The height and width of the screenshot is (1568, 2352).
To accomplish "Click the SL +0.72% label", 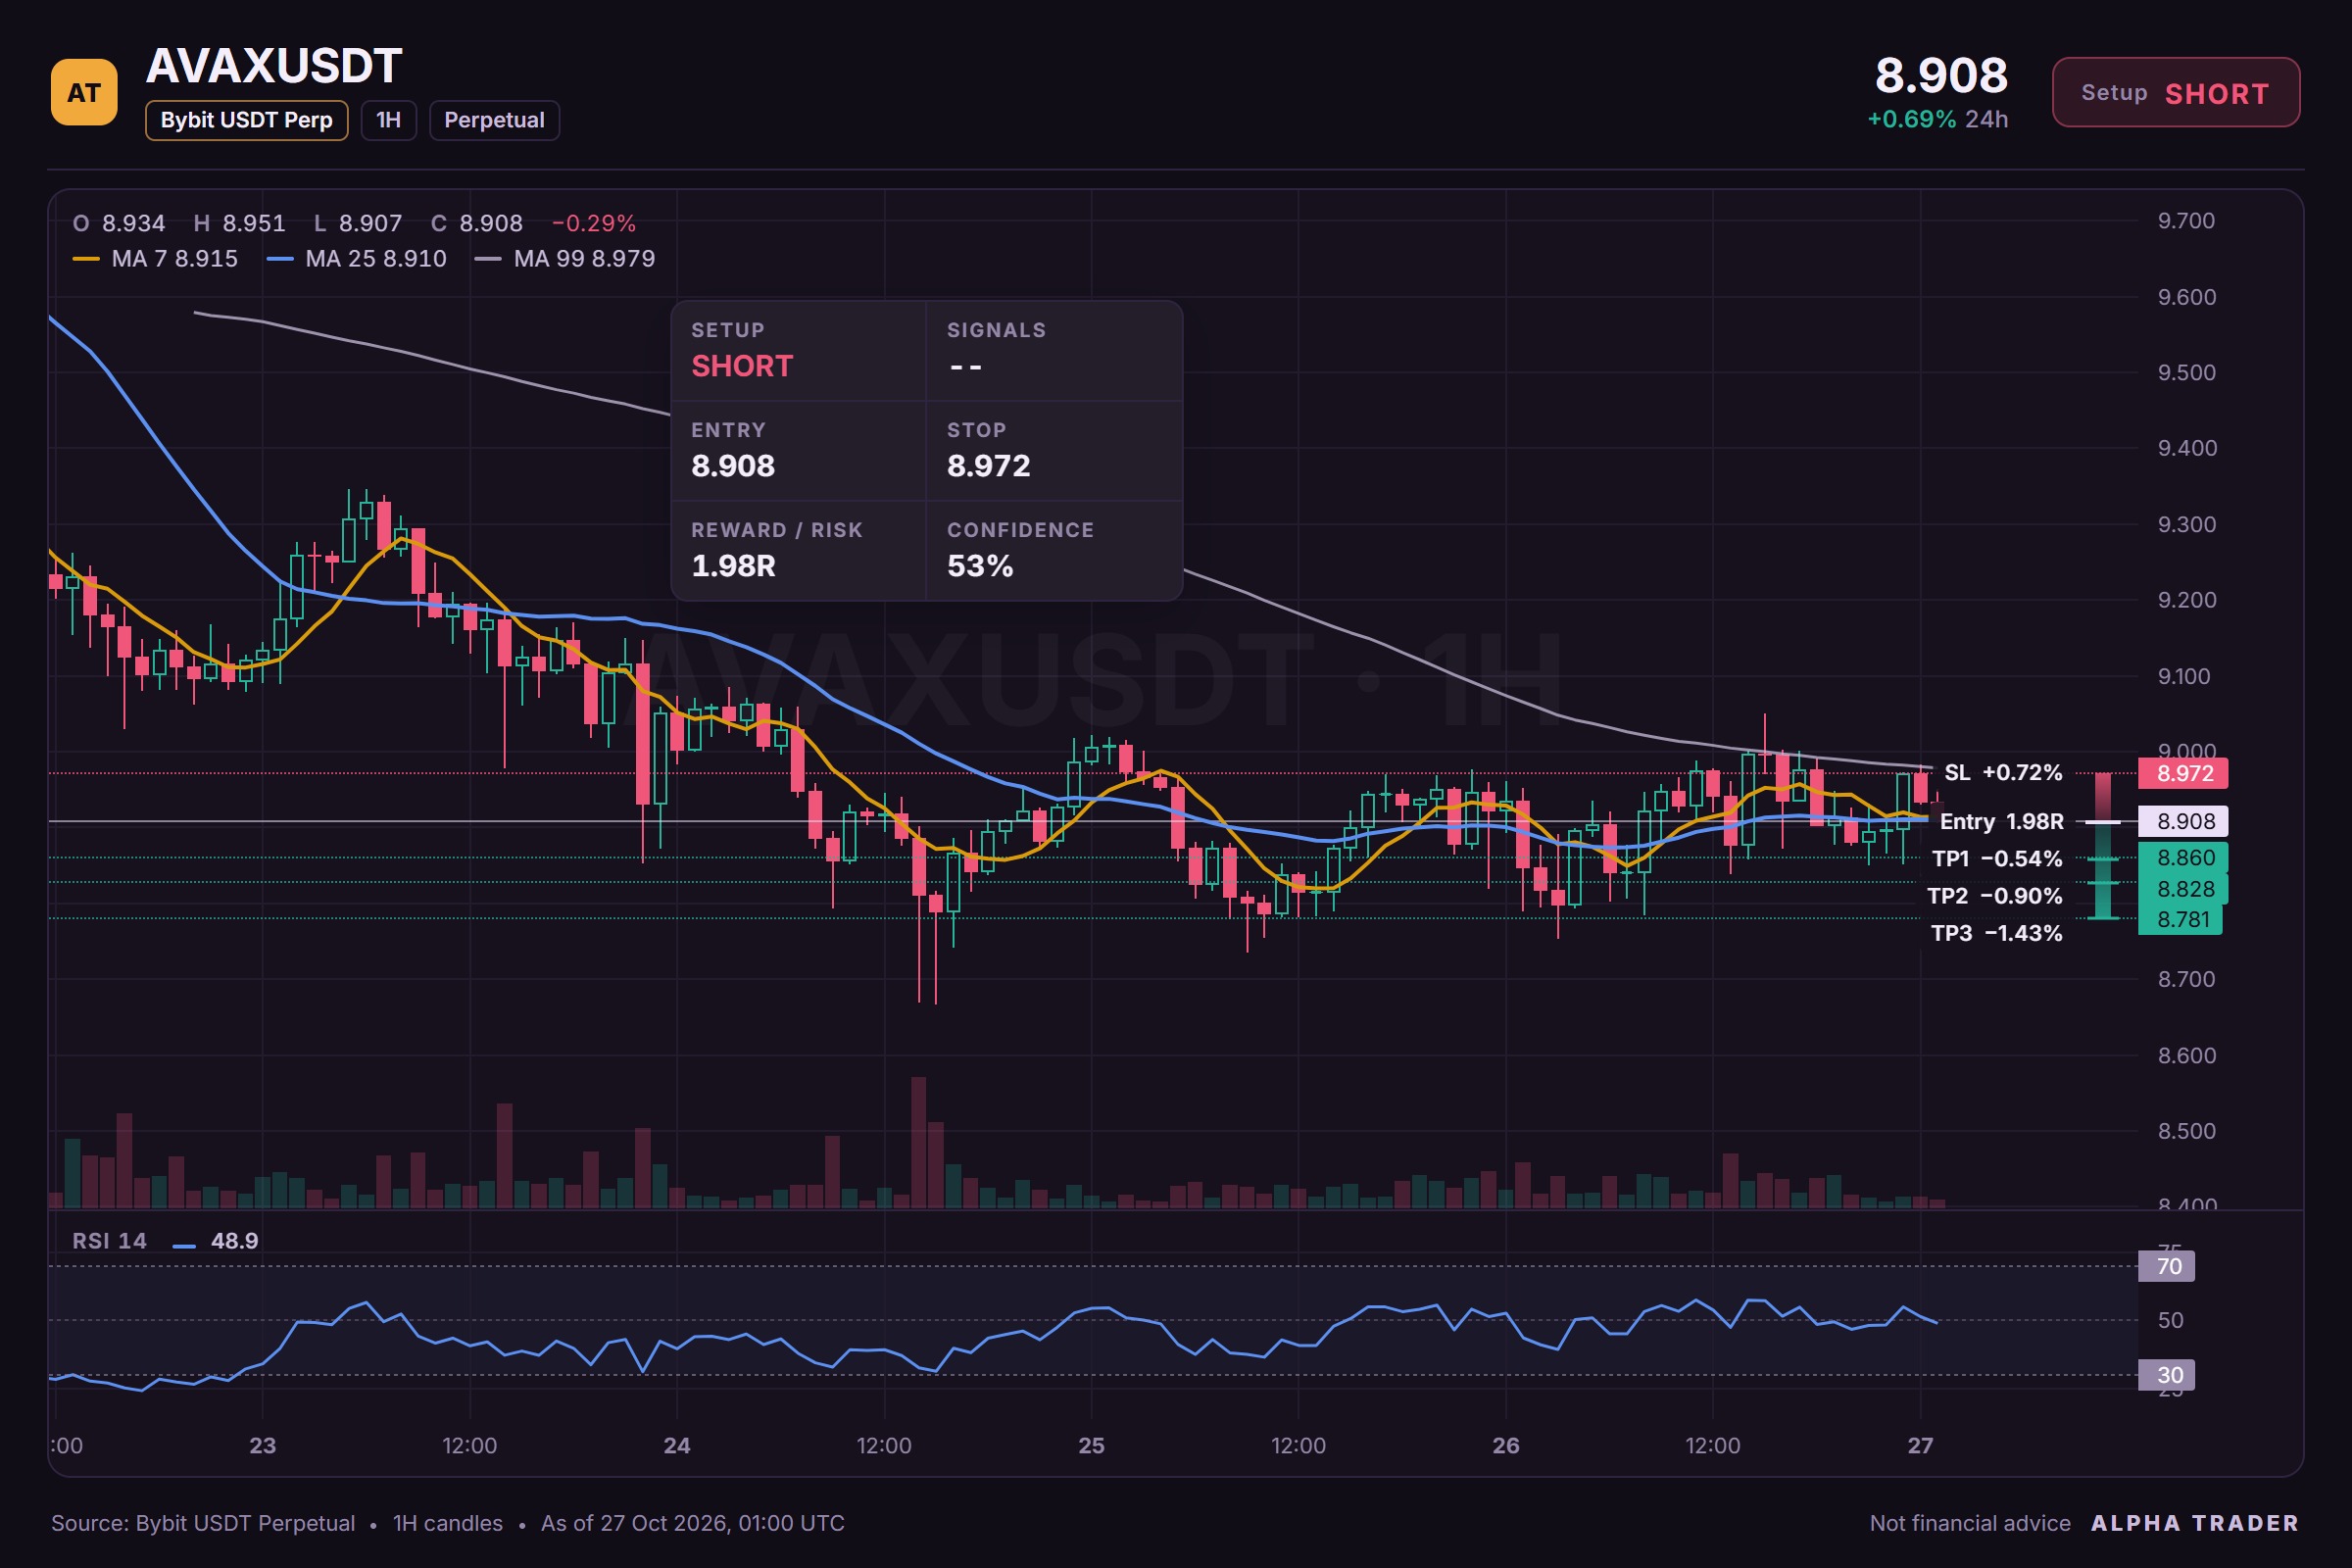I will pyautogui.click(x=2002, y=772).
